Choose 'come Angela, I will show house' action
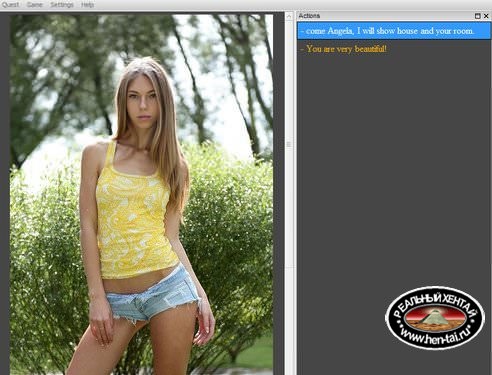This screenshot has height=375, width=492. [394, 31]
